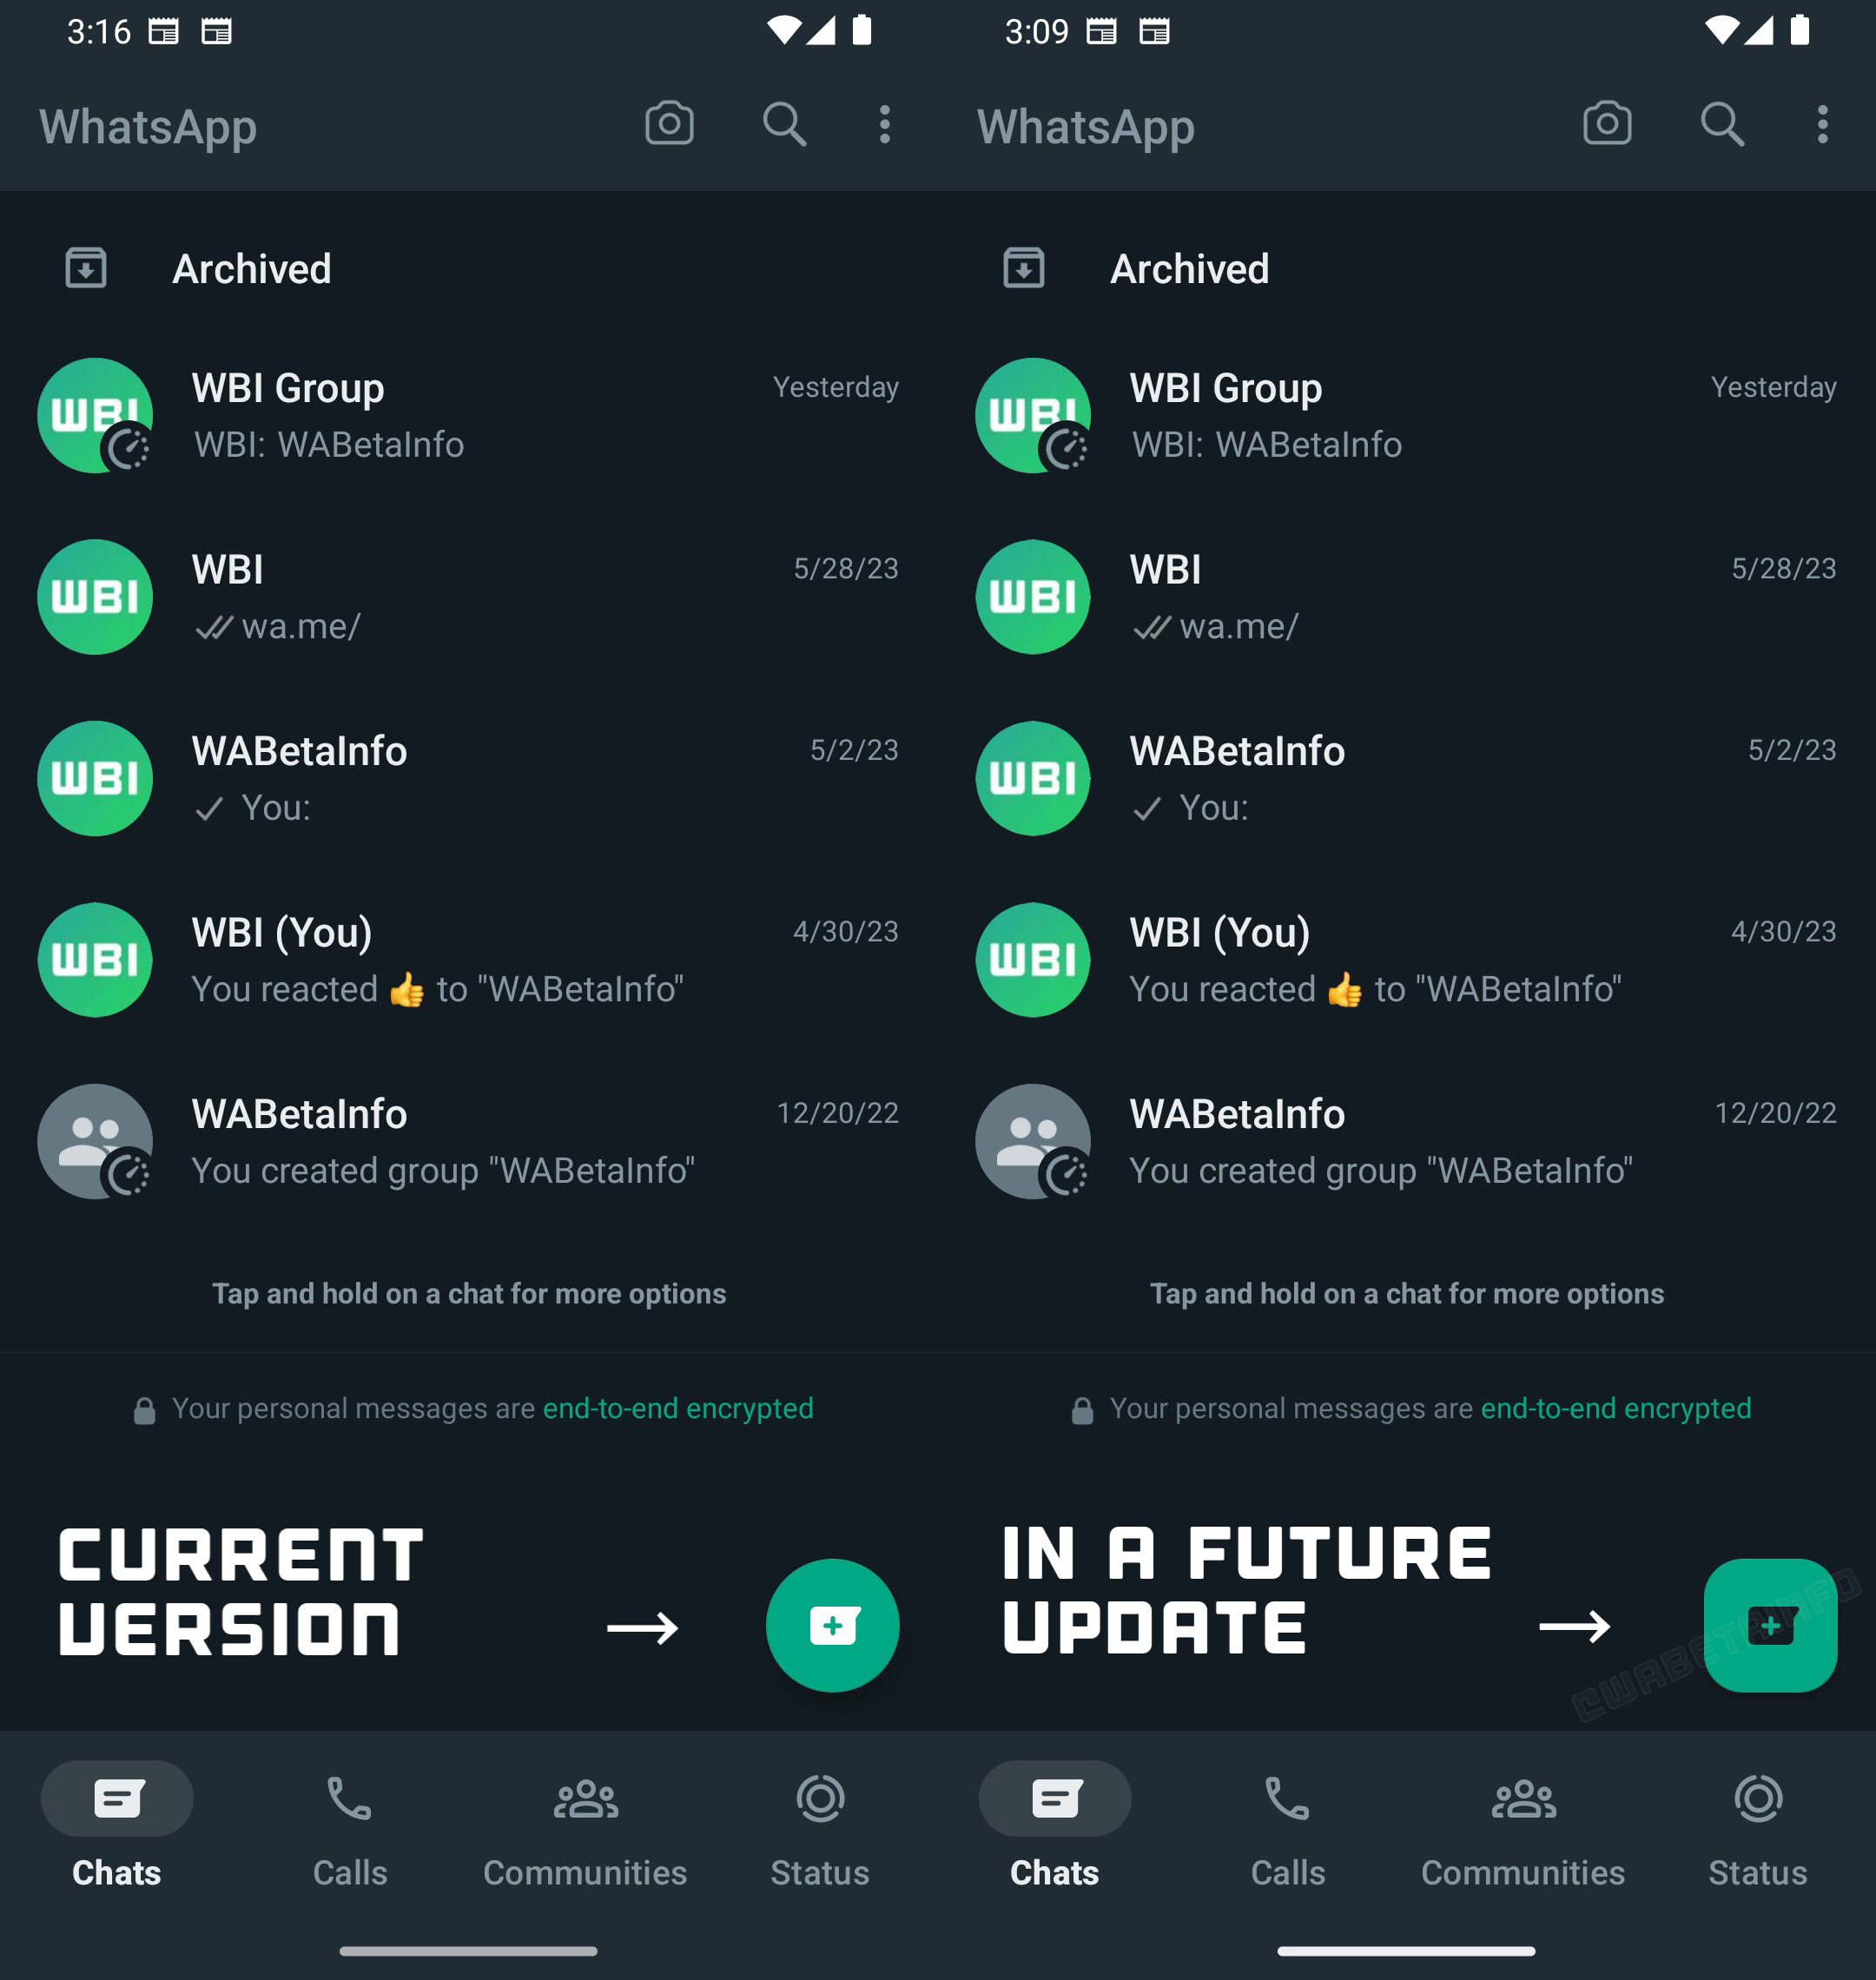Select Chats tab on right screen
The image size is (1876, 1980).
[x=1054, y=1827]
